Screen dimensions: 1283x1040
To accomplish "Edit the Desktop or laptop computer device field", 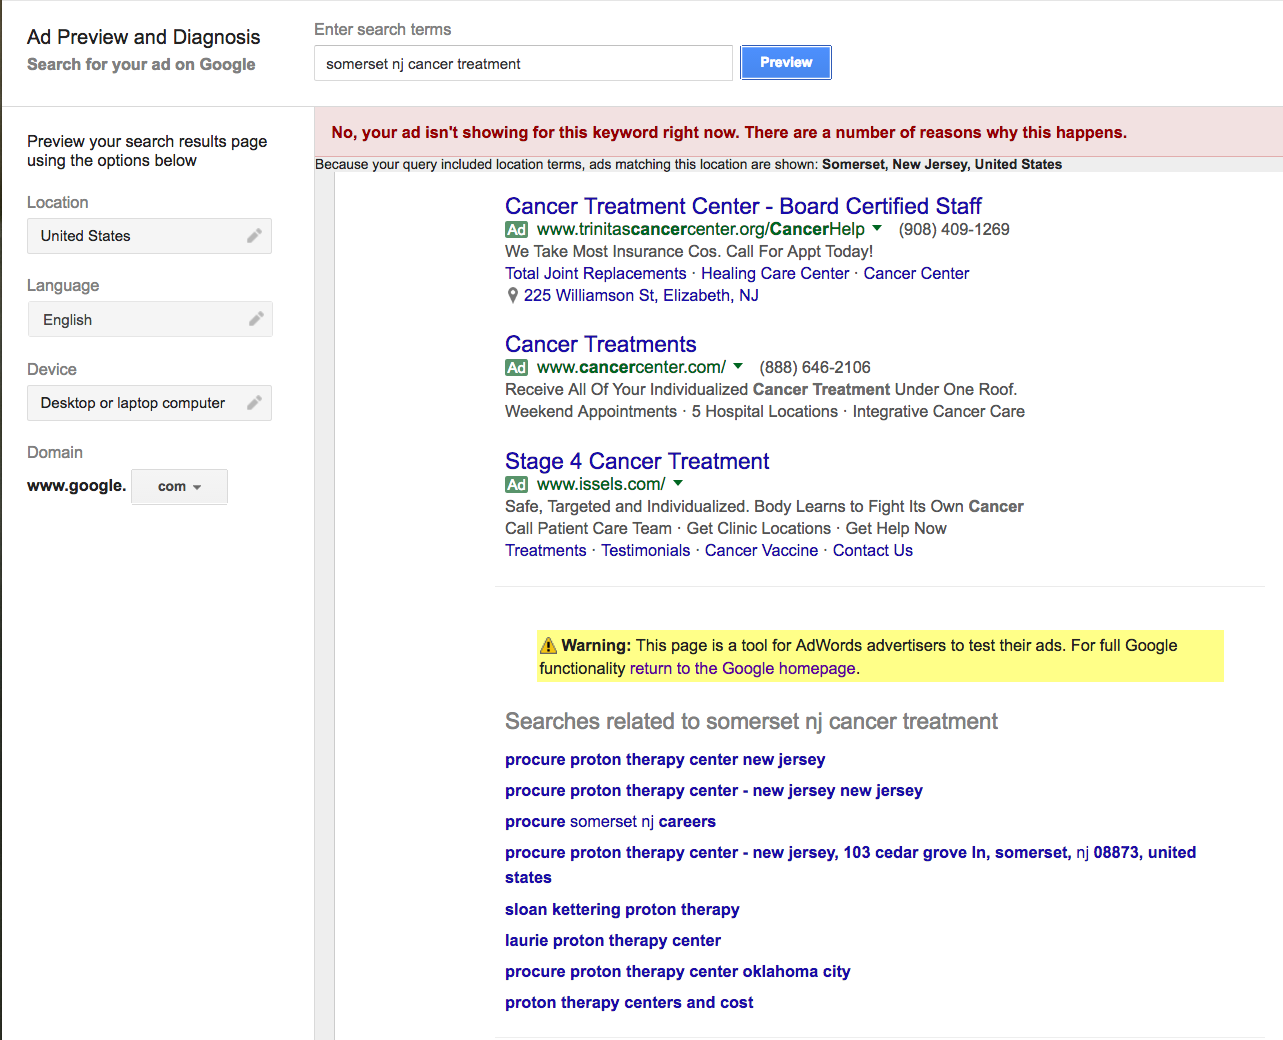I will pos(149,403).
